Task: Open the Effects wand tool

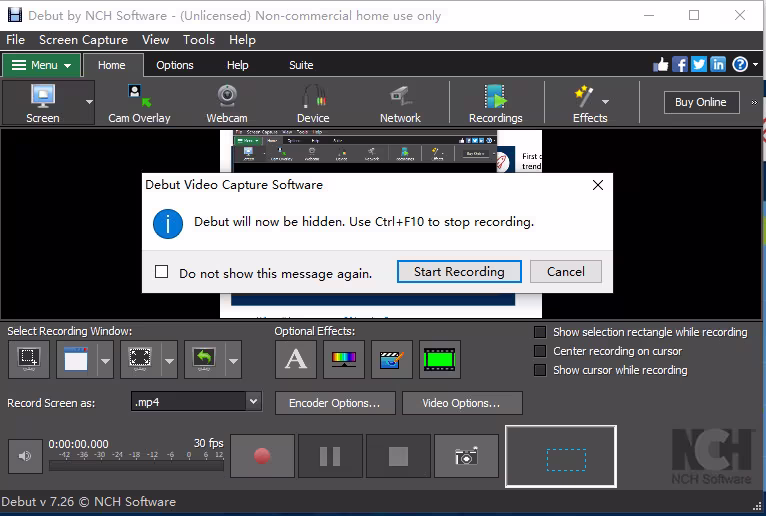Action: (x=584, y=103)
